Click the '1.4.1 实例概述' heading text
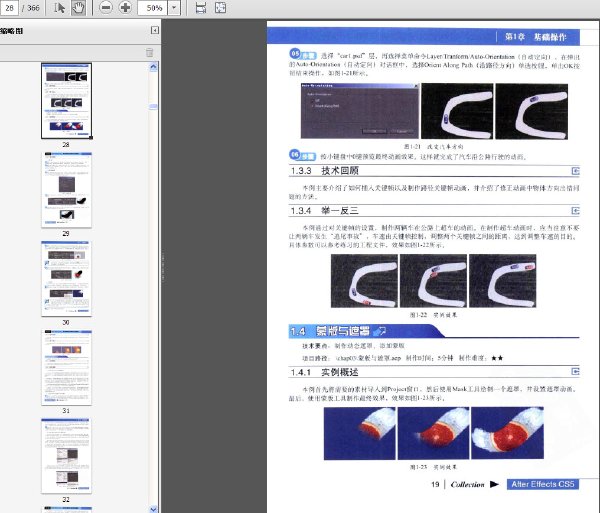The height and width of the screenshot is (513, 600). (x=324, y=372)
